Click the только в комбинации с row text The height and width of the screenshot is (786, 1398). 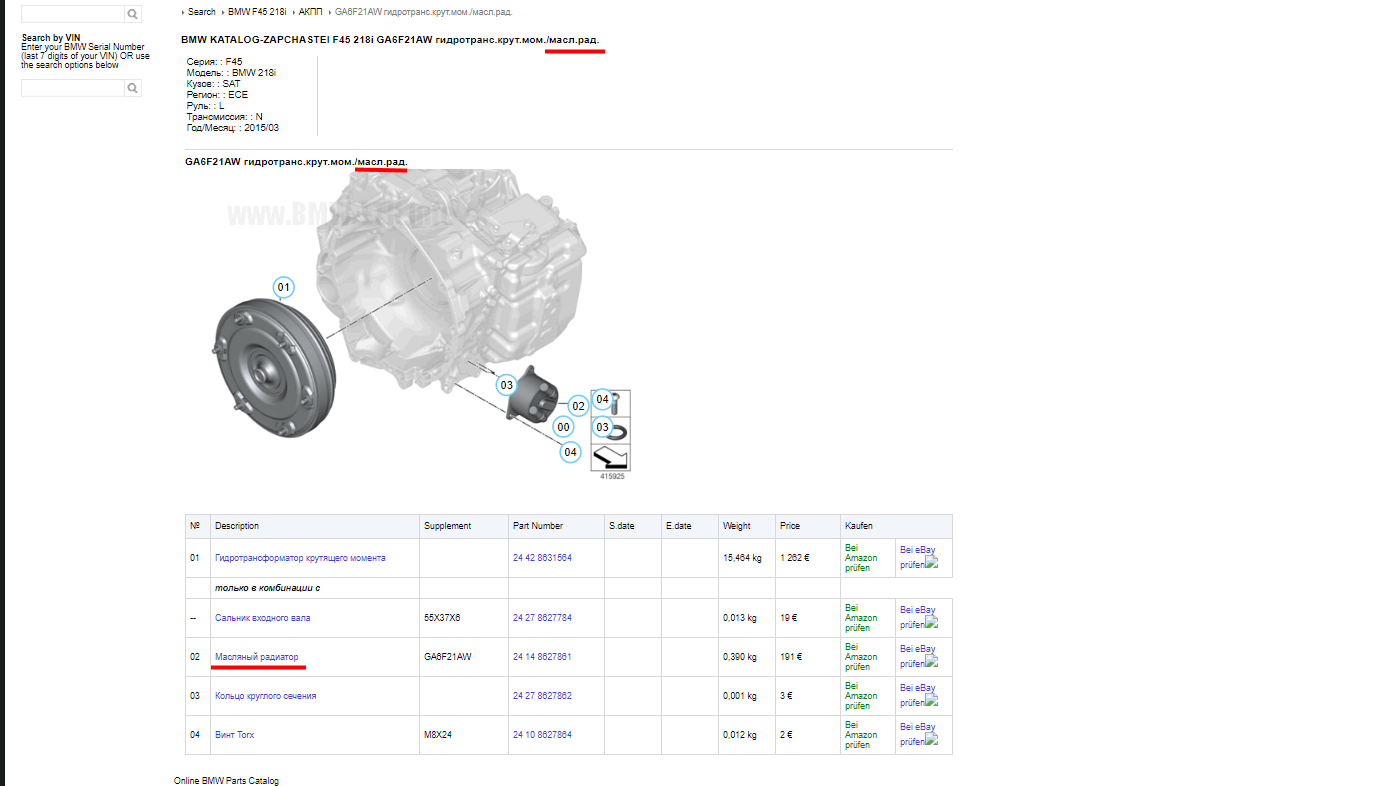pos(267,588)
